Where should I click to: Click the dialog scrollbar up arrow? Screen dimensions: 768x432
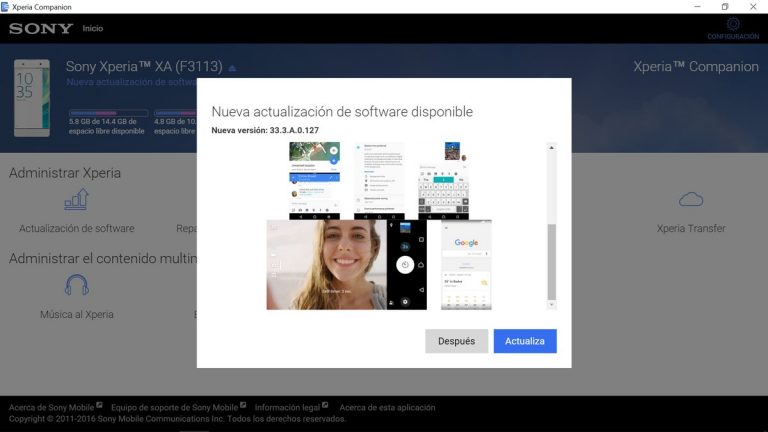(x=551, y=147)
